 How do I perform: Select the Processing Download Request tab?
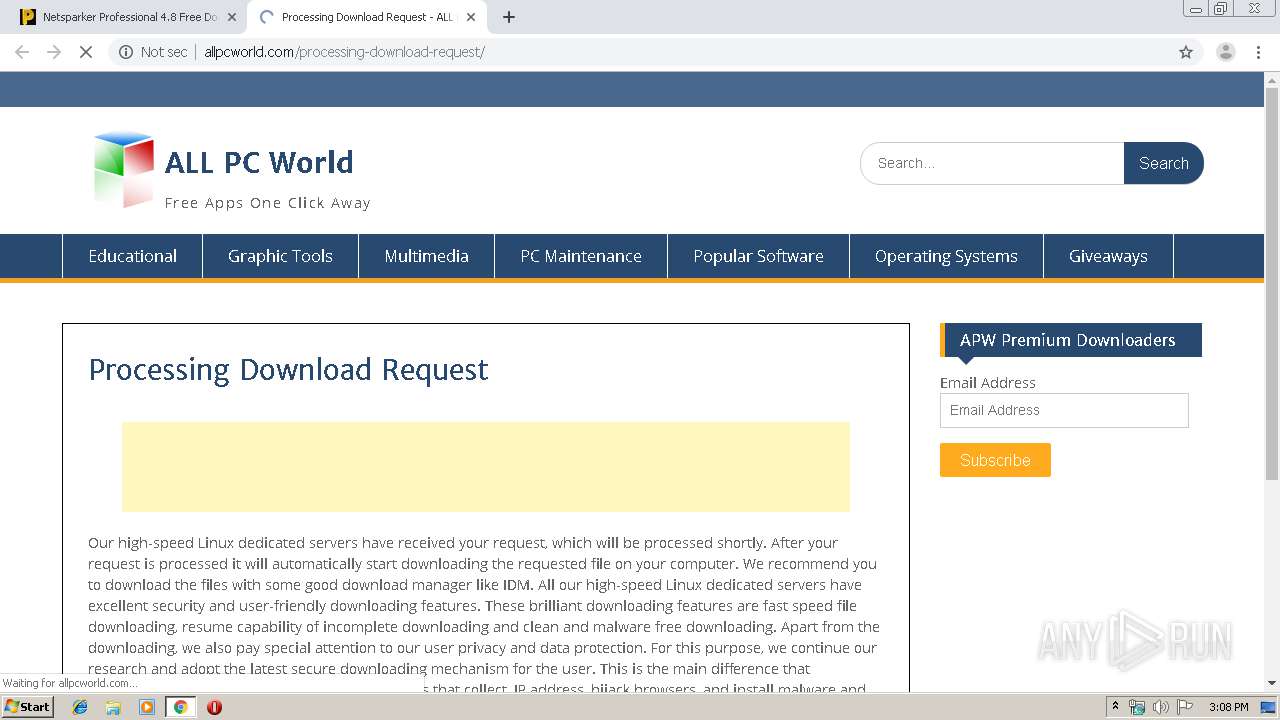[366, 17]
